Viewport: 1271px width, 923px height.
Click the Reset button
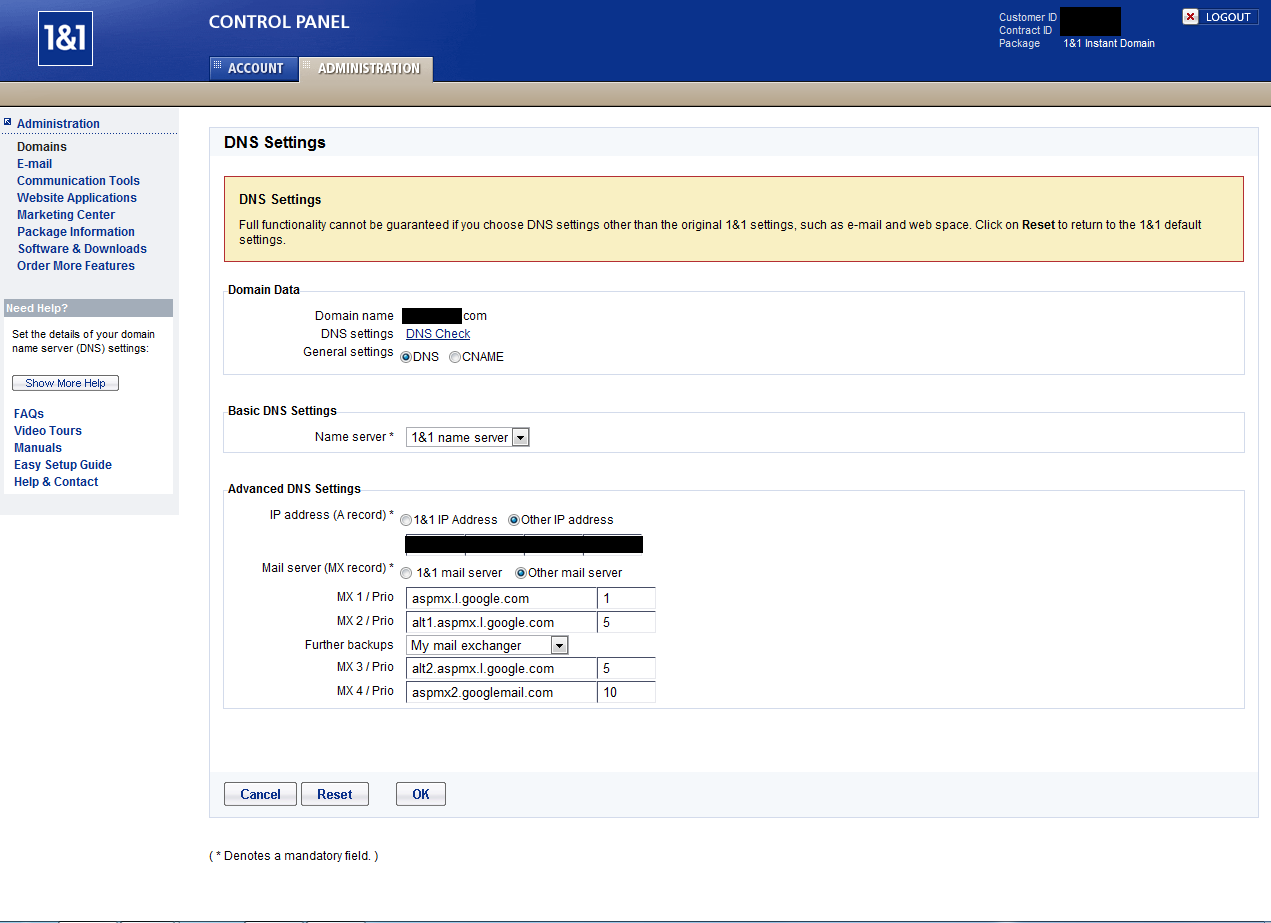point(334,794)
